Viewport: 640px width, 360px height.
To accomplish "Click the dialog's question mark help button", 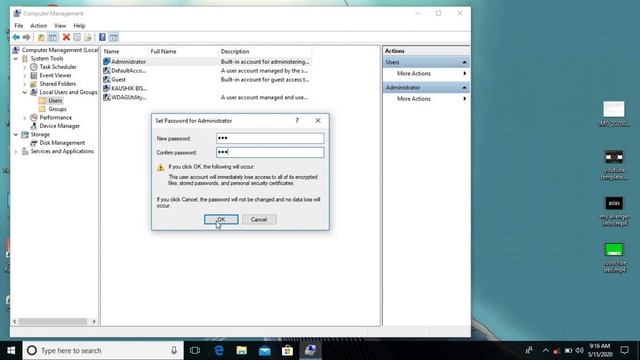I will 297,120.
